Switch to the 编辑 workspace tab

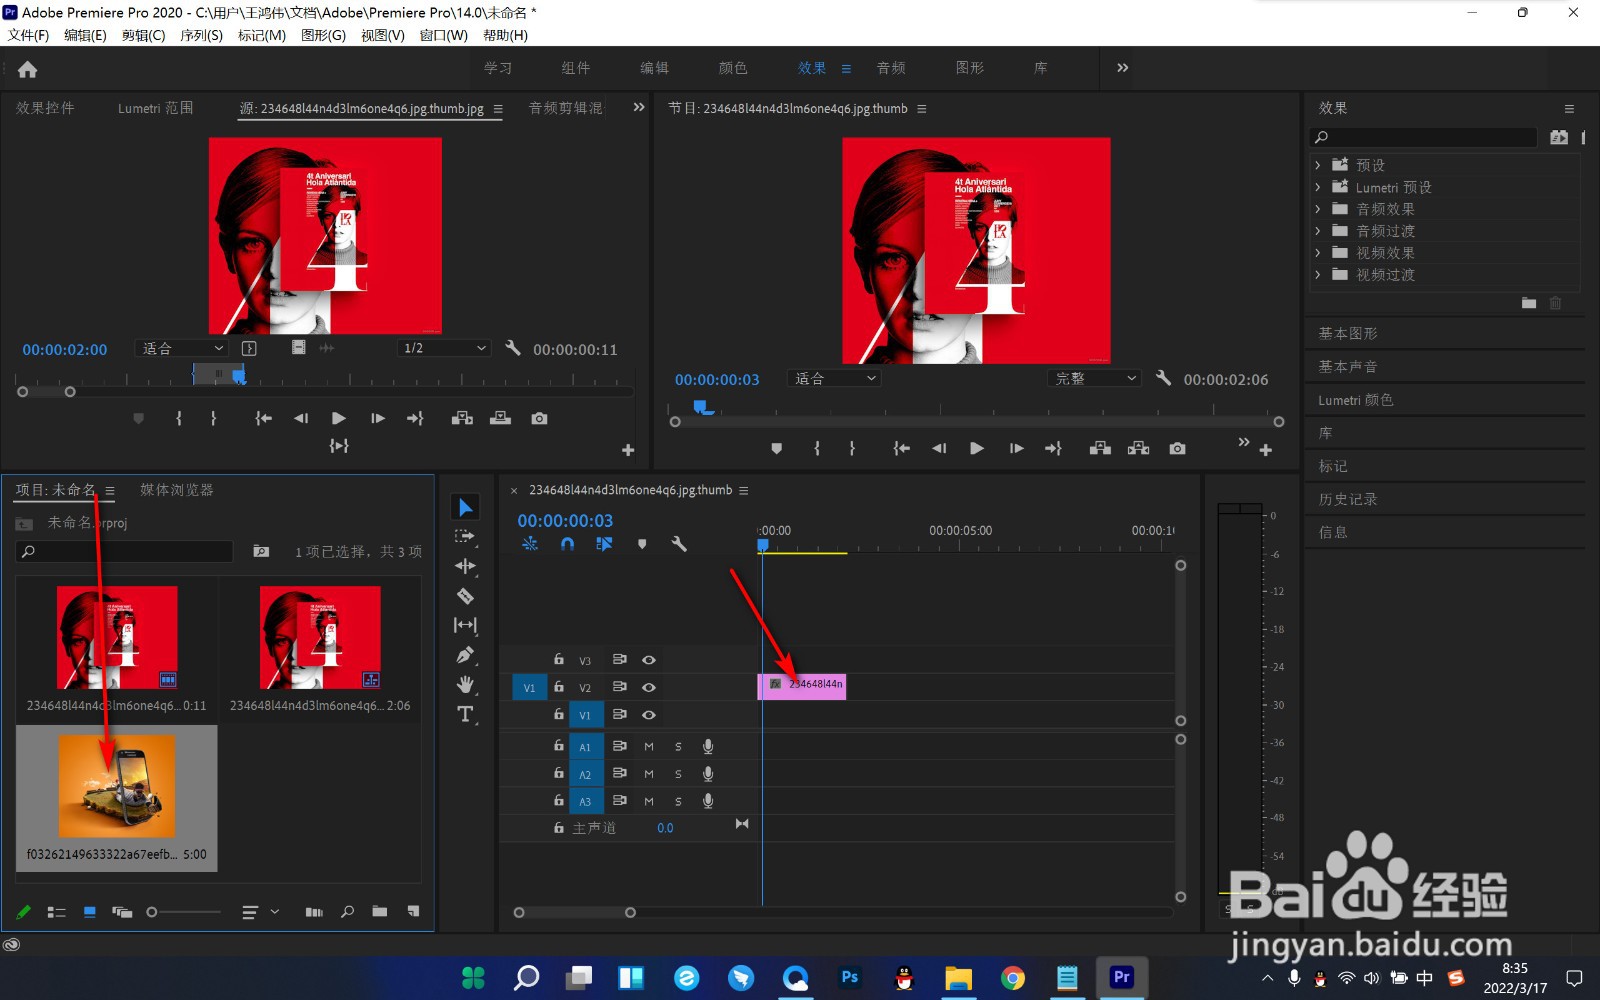[x=654, y=68]
